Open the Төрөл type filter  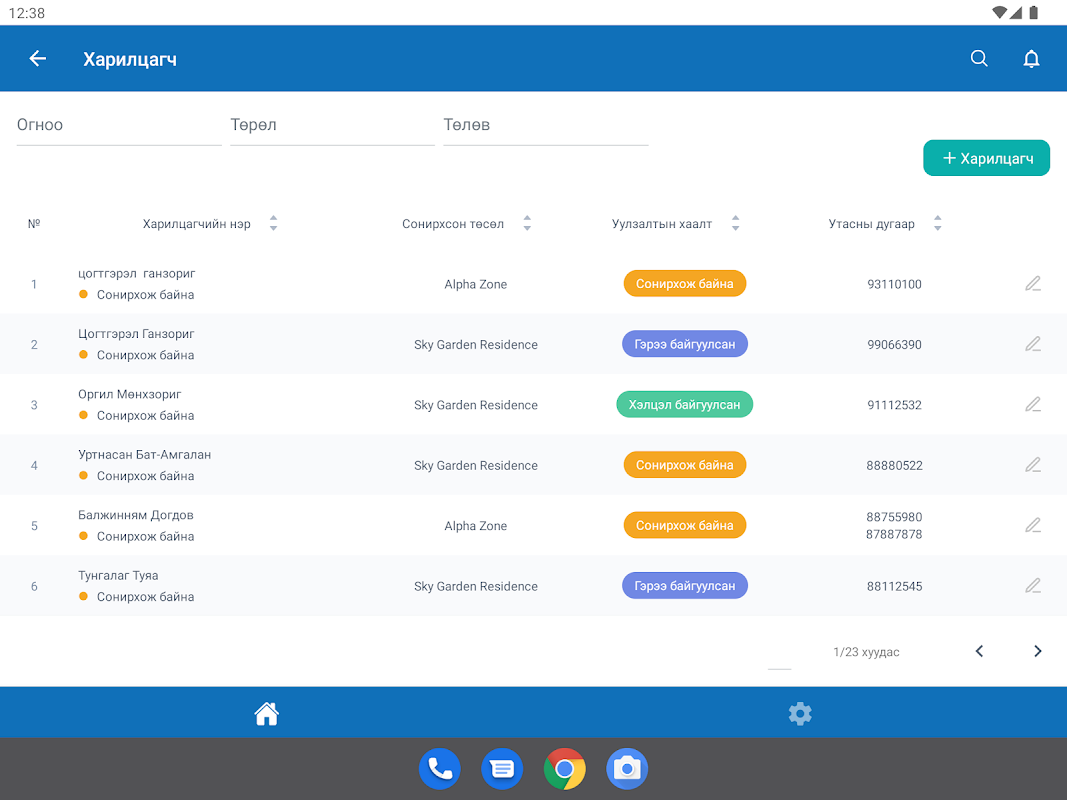332,125
